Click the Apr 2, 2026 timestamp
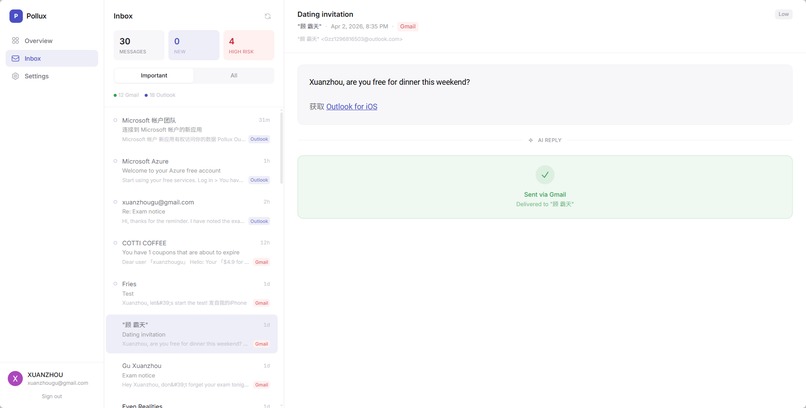This screenshot has height=408, width=806. 359,26
